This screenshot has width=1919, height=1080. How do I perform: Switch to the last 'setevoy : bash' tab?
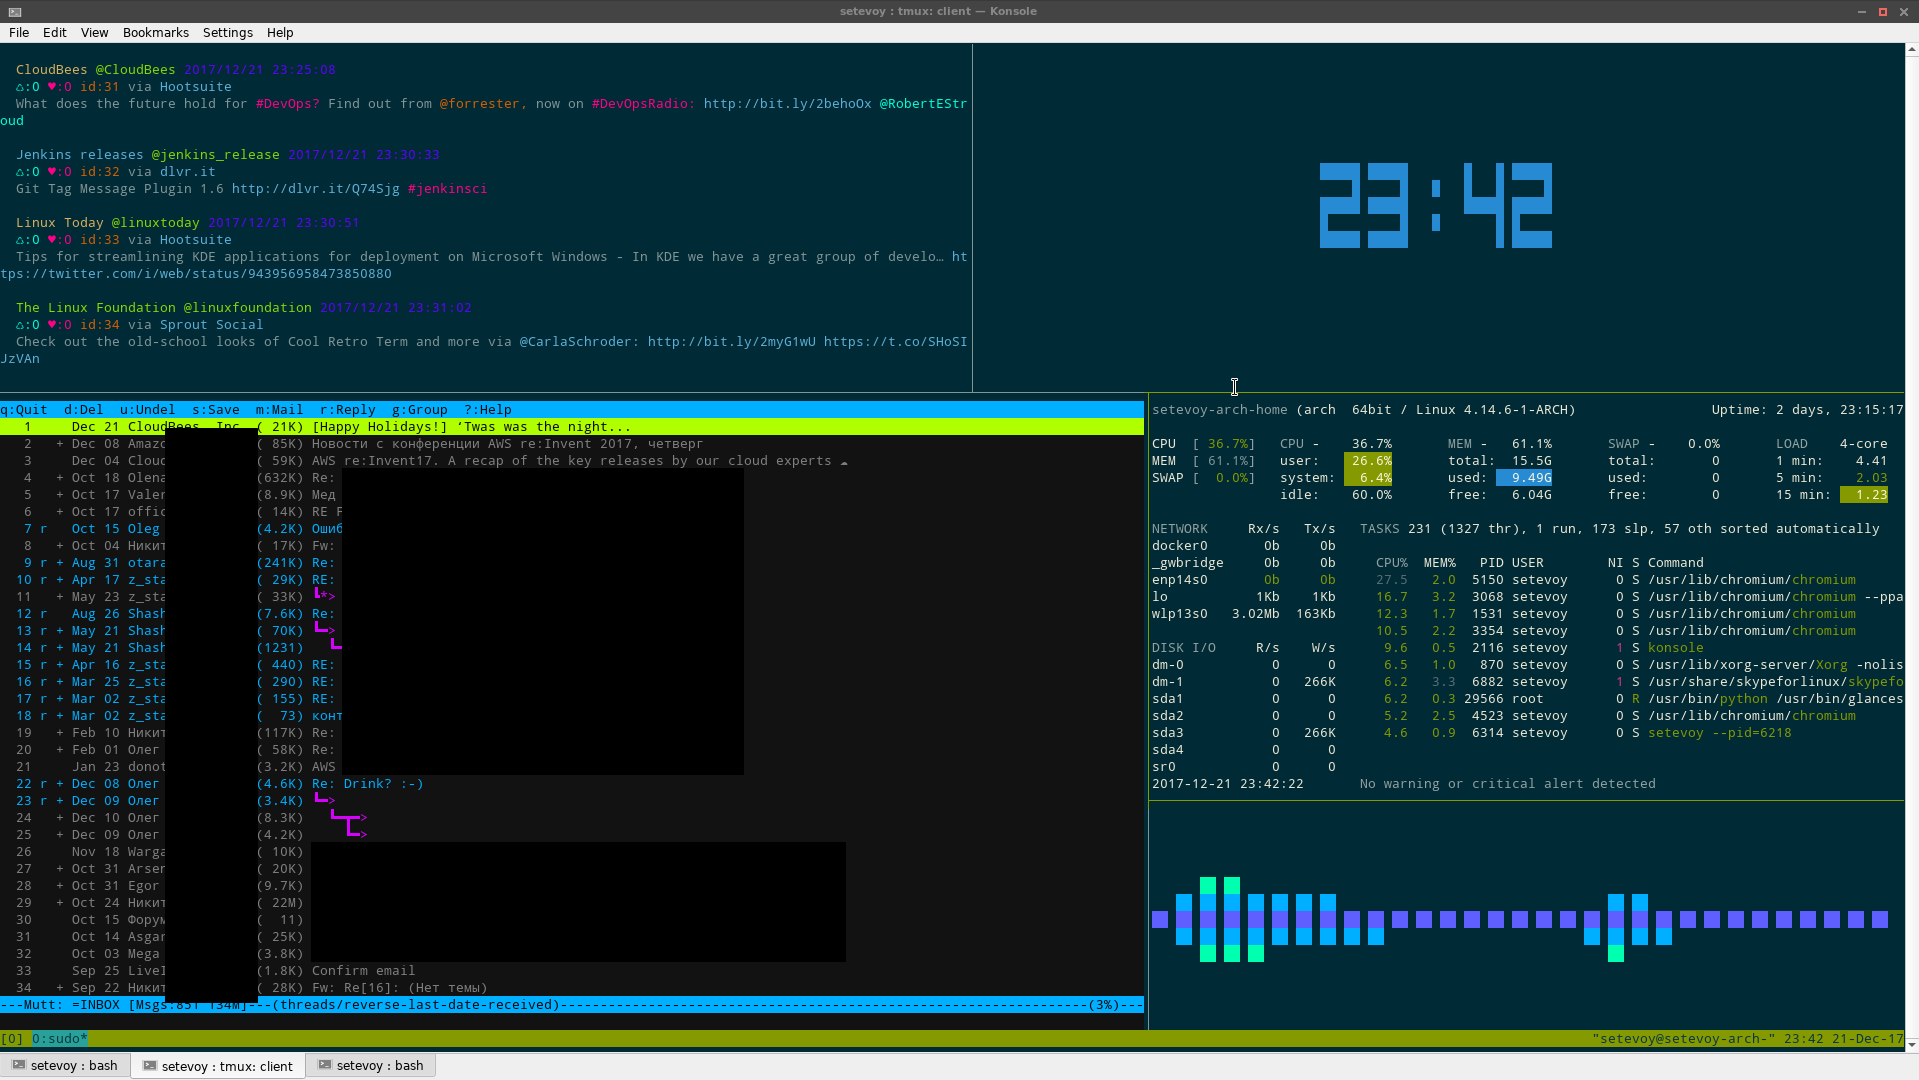[x=371, y=1065]
